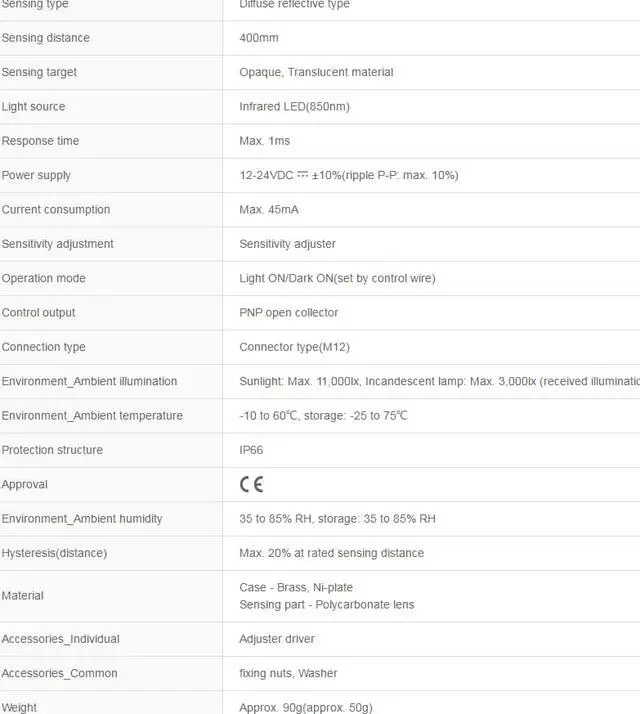The image size is (640, 714).
Task: Select the "400mm" value cell
Action: pyautogui.click(x=259, y=38)
